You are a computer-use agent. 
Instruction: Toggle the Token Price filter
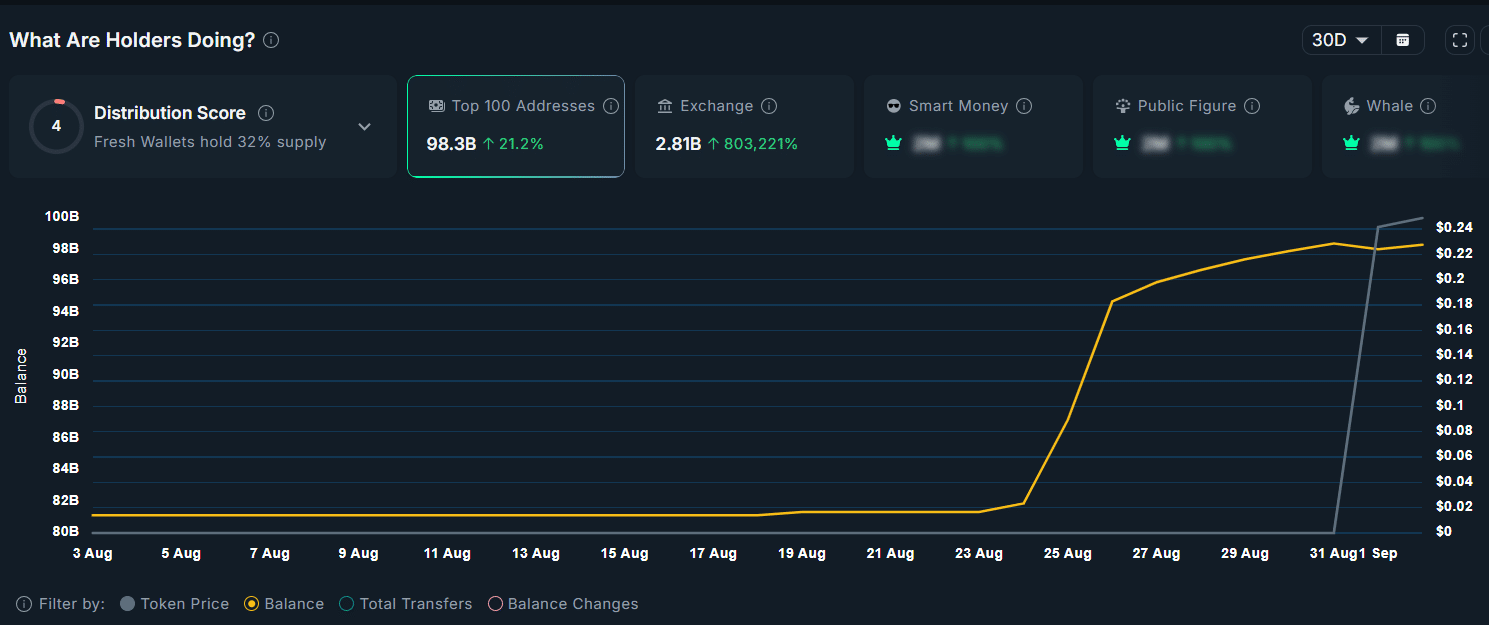[174, 604]
